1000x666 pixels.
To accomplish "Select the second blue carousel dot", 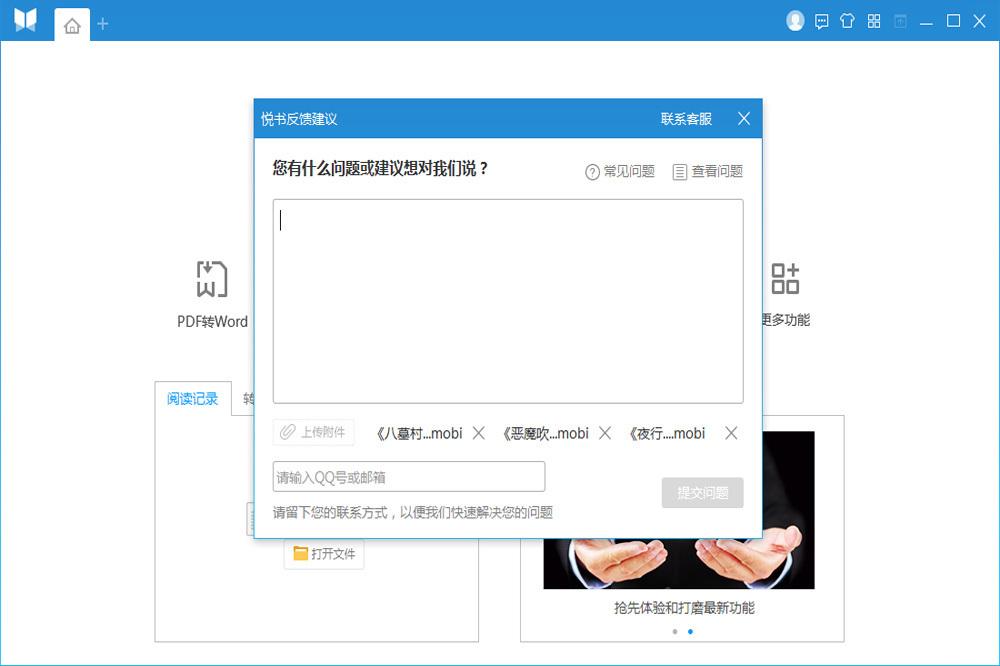I will [x=690, y=632].
